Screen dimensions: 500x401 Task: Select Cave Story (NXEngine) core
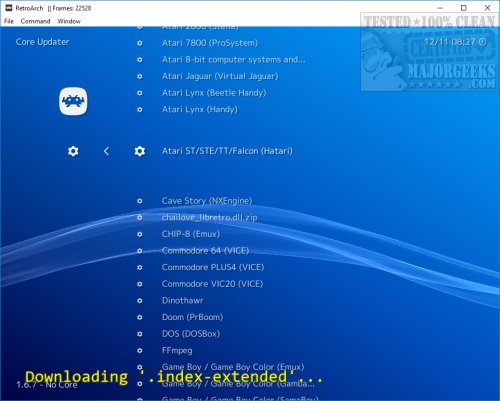click(207, 201)
